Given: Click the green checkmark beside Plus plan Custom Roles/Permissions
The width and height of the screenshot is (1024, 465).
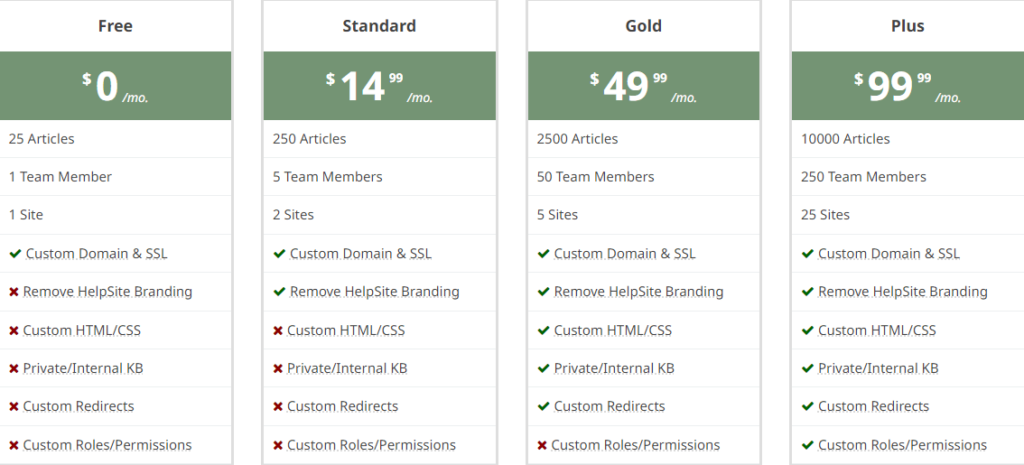Looking at the screenshot, I should click(x=807, y=445).
